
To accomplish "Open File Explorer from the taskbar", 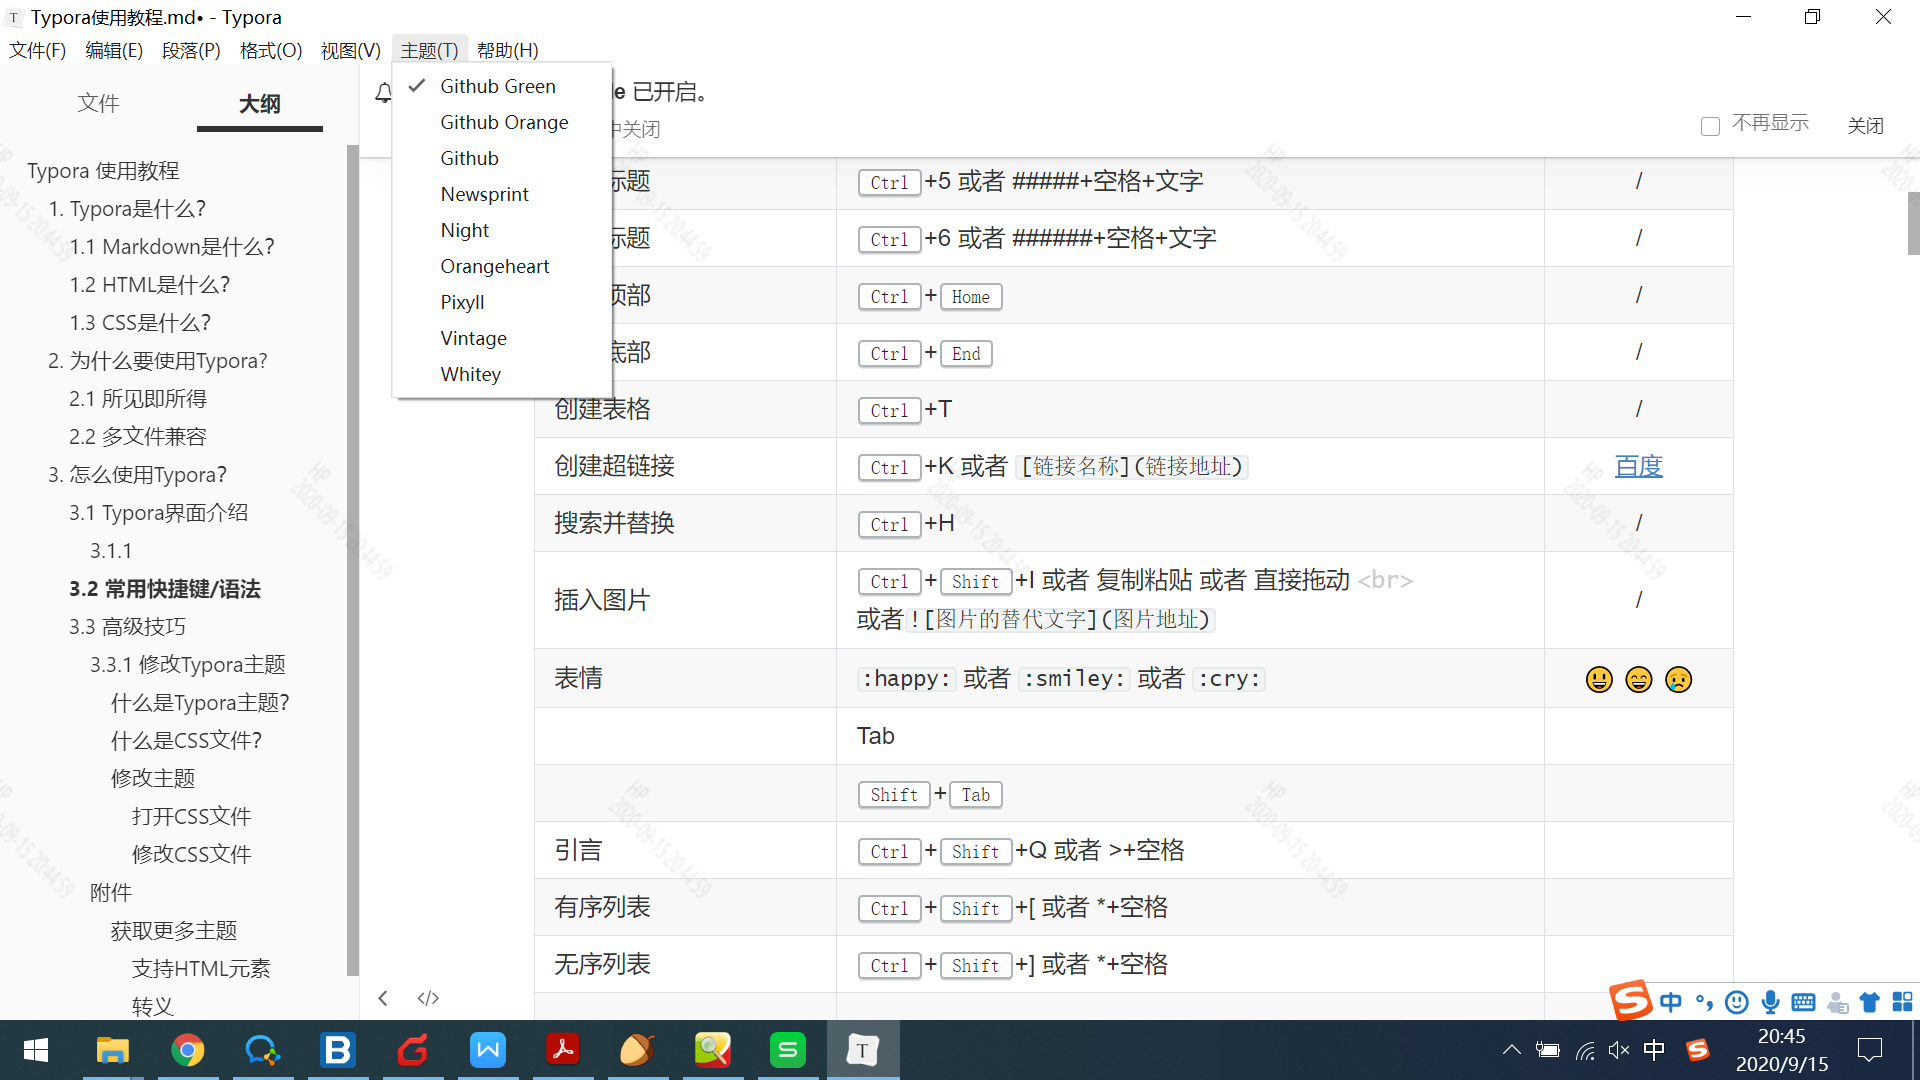I will pyautogui.click(x=112, y=1050).
